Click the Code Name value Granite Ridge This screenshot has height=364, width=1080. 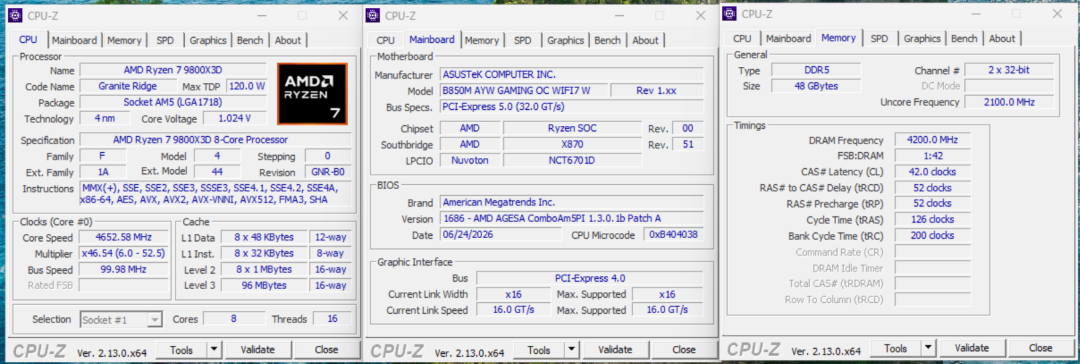[129, 86]
